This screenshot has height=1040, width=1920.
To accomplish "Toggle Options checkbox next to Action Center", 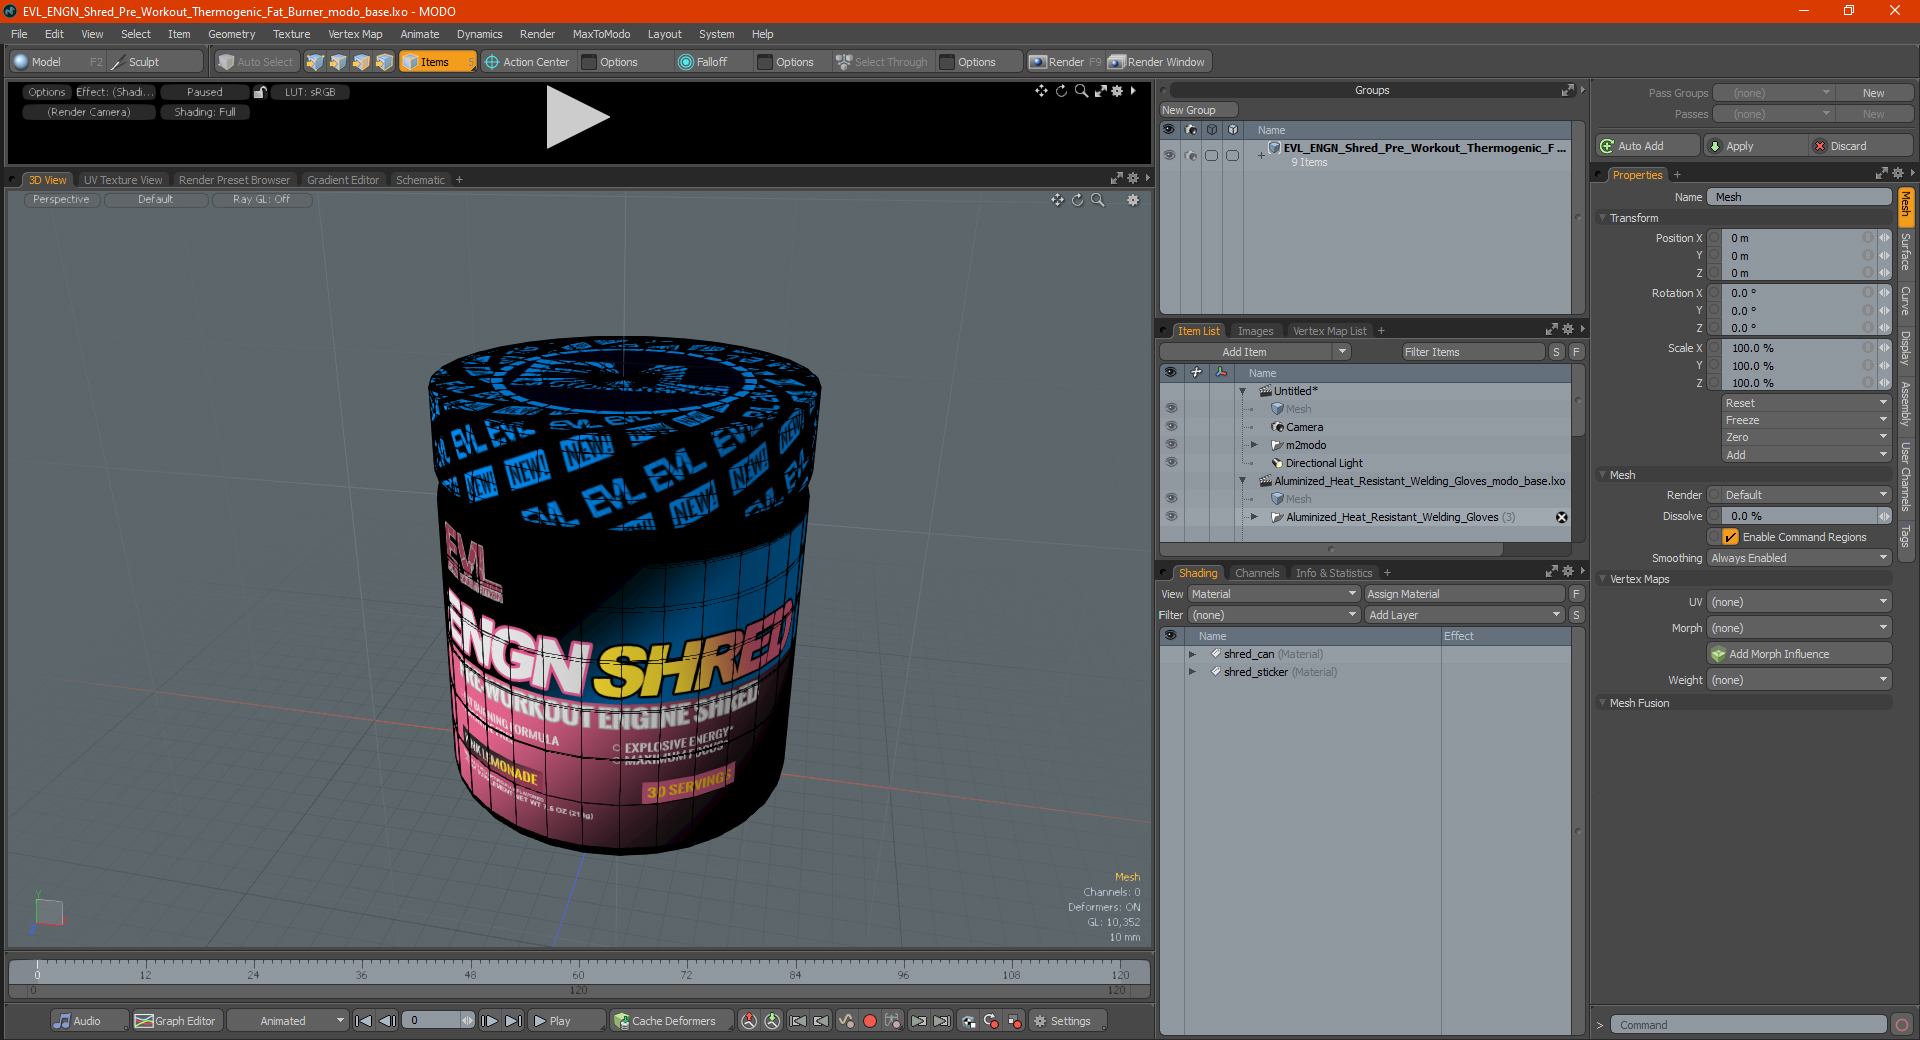I will pyautogui.click(x=589, y=62).
